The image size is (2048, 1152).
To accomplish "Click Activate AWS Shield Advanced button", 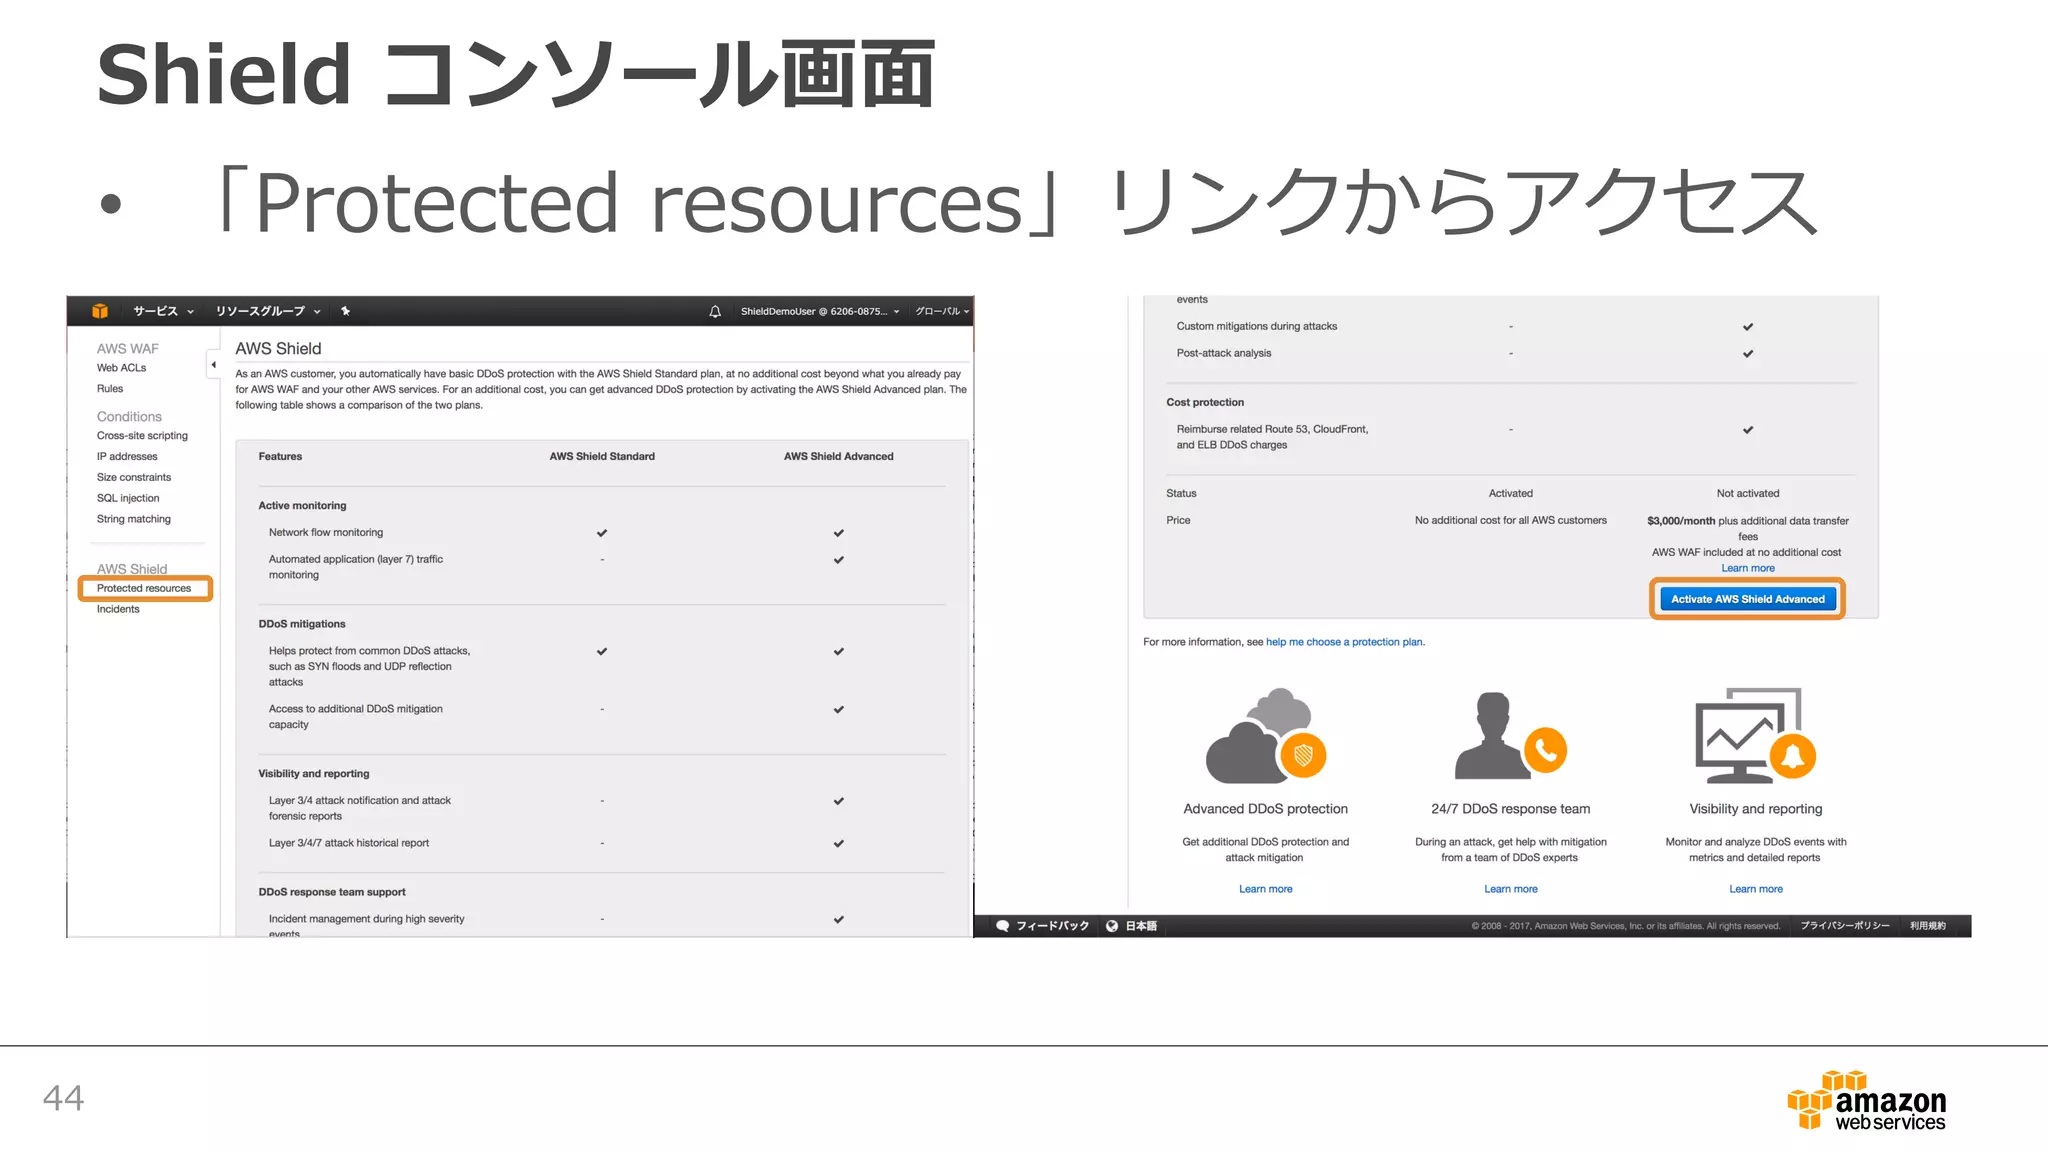I will coord(1747,599).
